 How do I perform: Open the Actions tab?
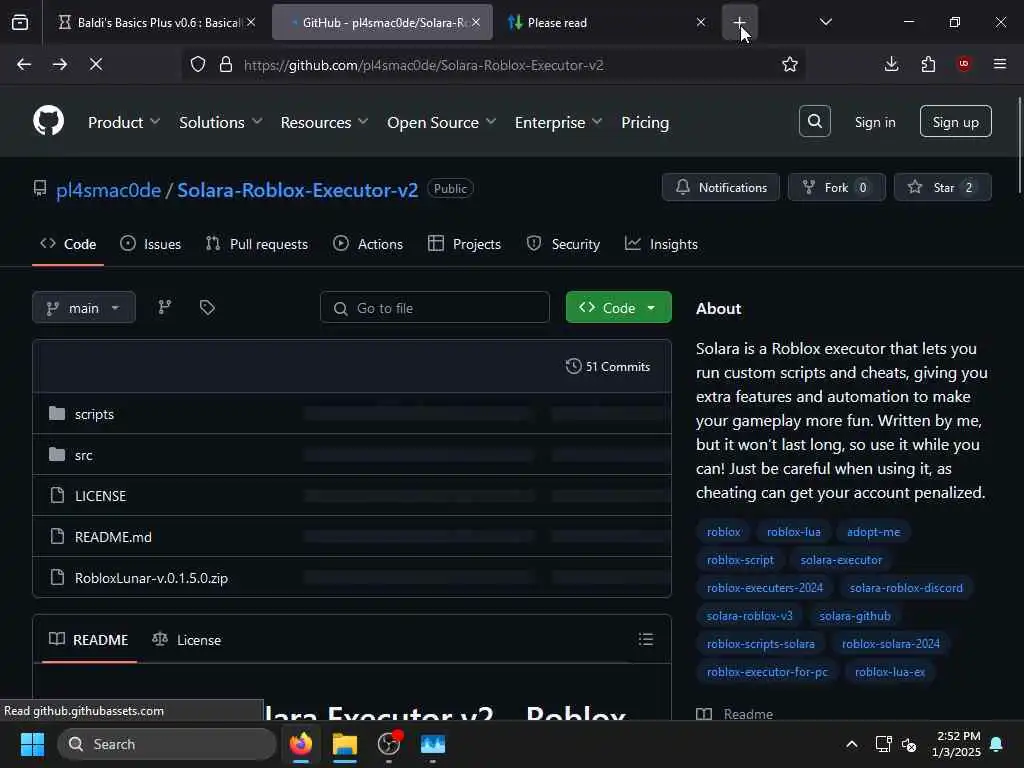[368, 244]
